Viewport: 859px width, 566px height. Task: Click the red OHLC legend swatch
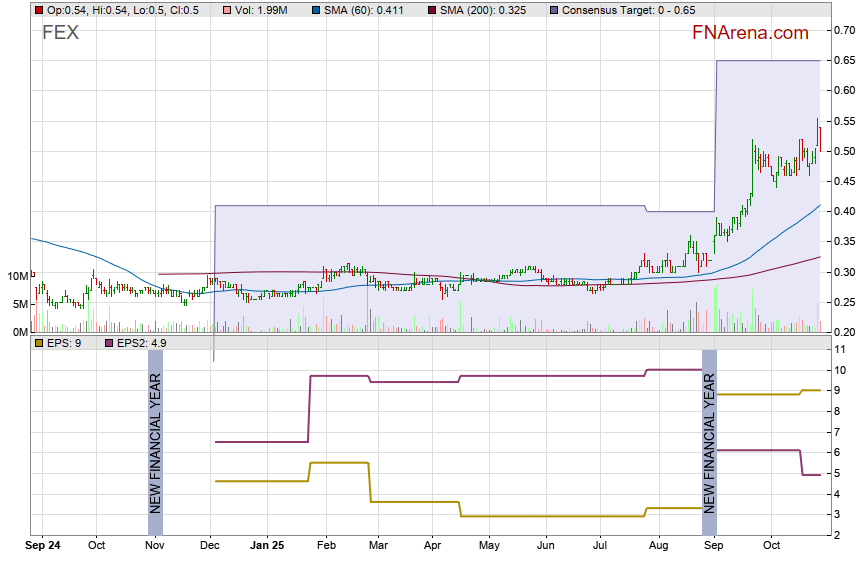tap(39, 9)
